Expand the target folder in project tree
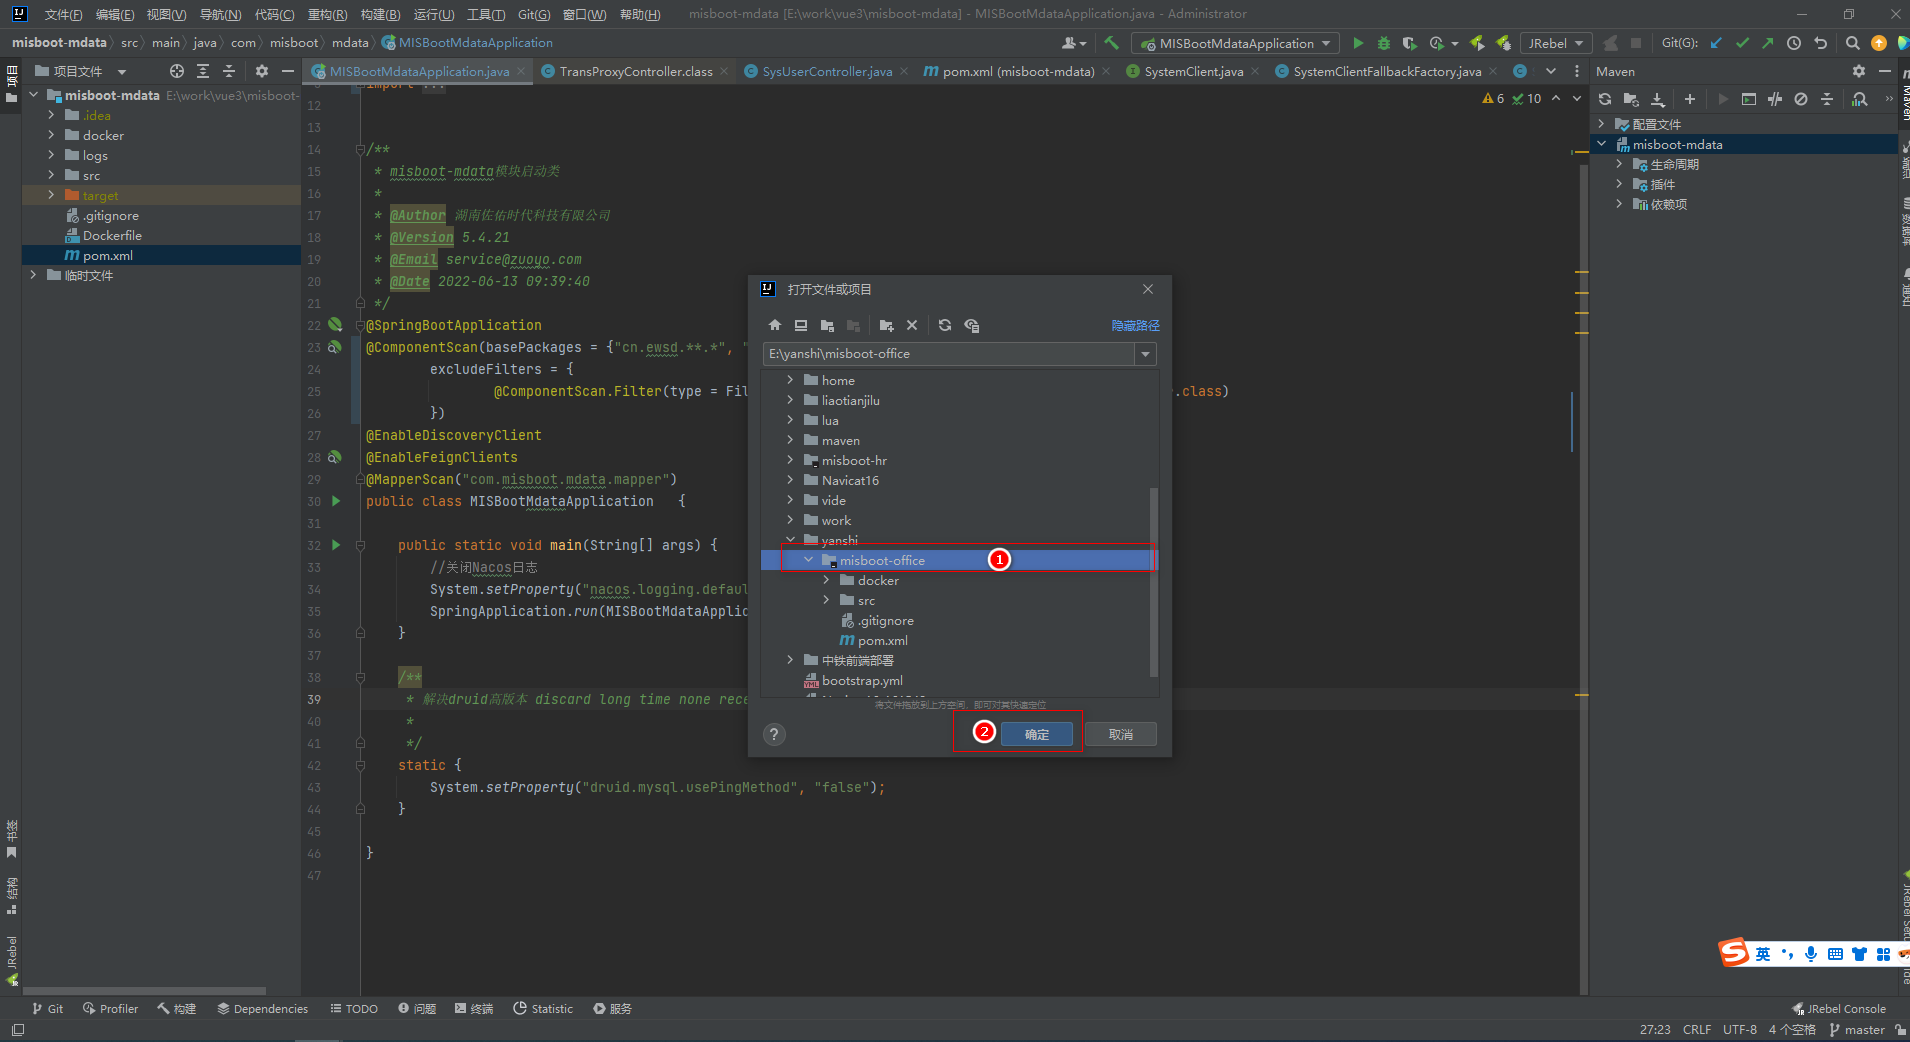This screenshot has height=1042, width=1910. [51, 195]
